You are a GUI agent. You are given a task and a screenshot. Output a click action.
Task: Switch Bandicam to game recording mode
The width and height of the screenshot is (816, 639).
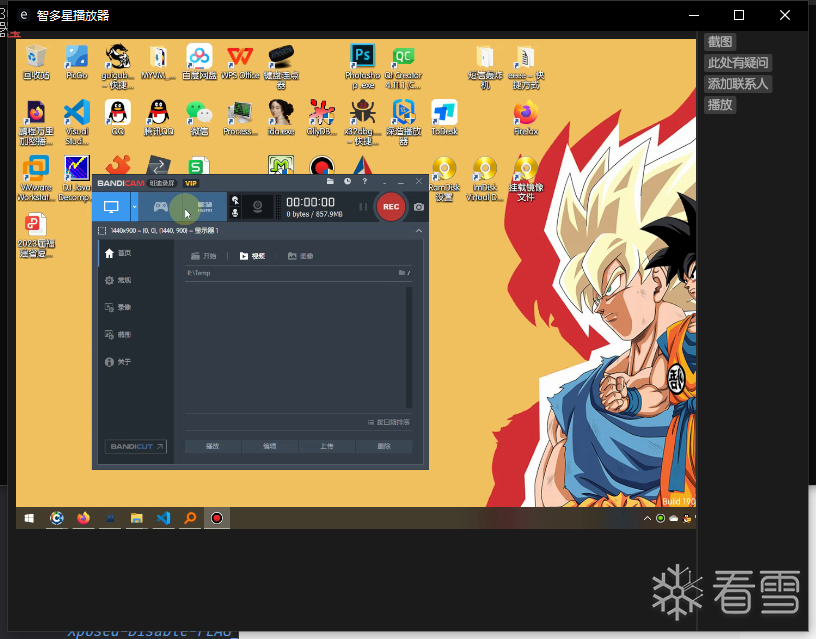coord(160,207)
